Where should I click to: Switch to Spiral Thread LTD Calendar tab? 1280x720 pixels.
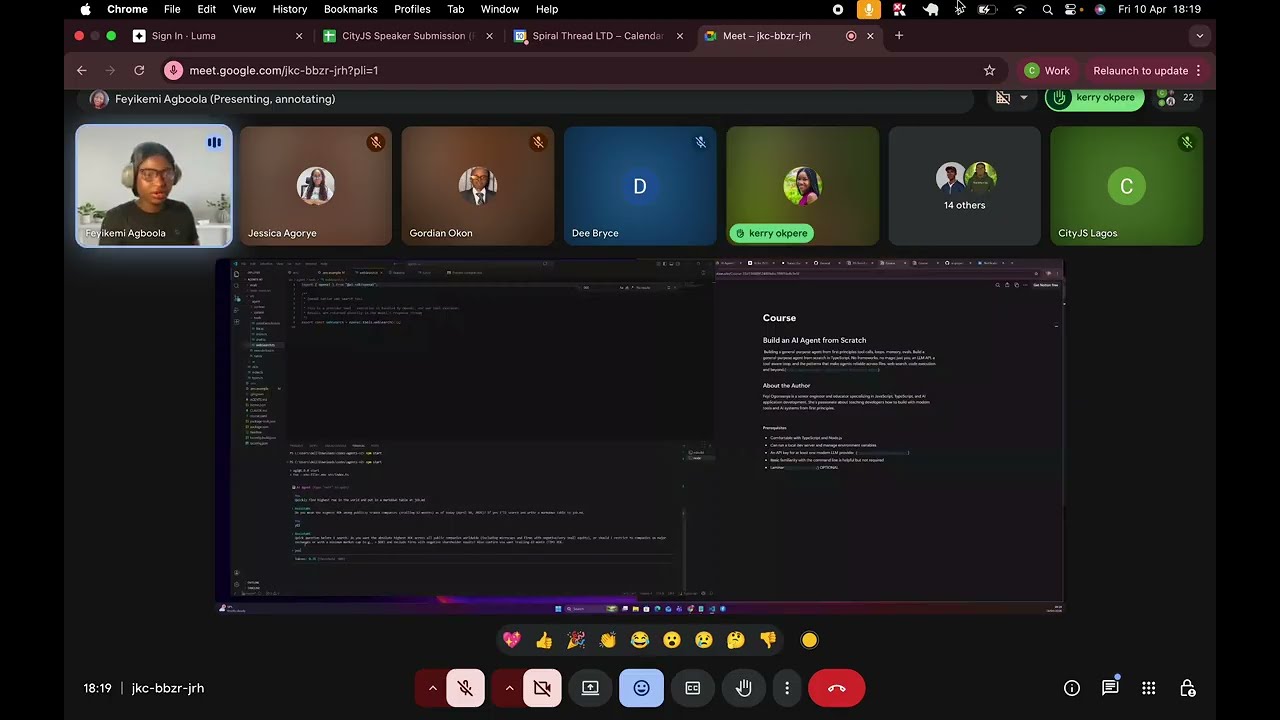click(598, 36)
